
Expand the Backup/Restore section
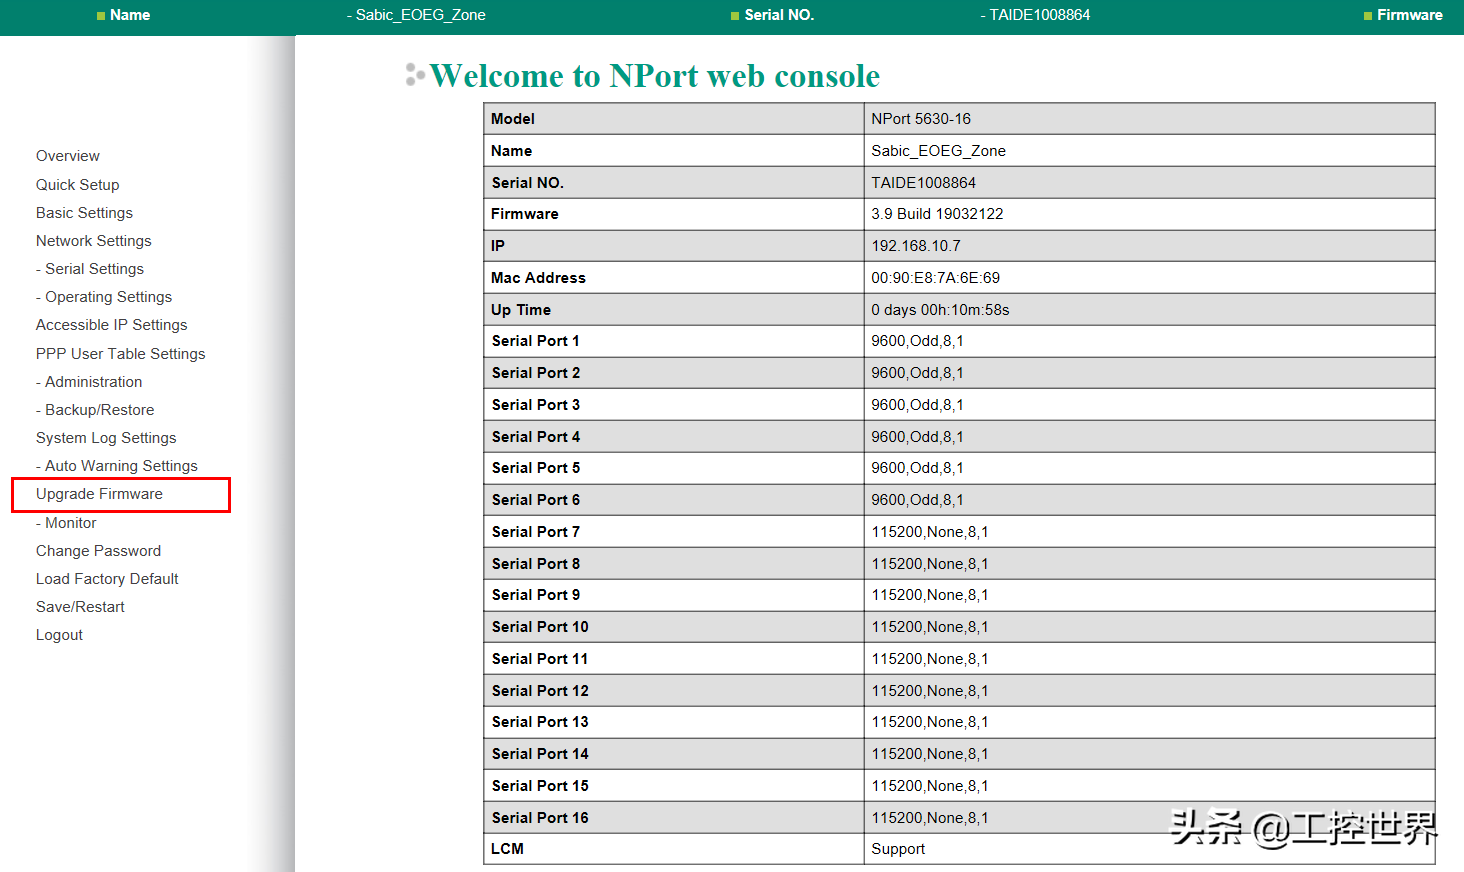98,410
